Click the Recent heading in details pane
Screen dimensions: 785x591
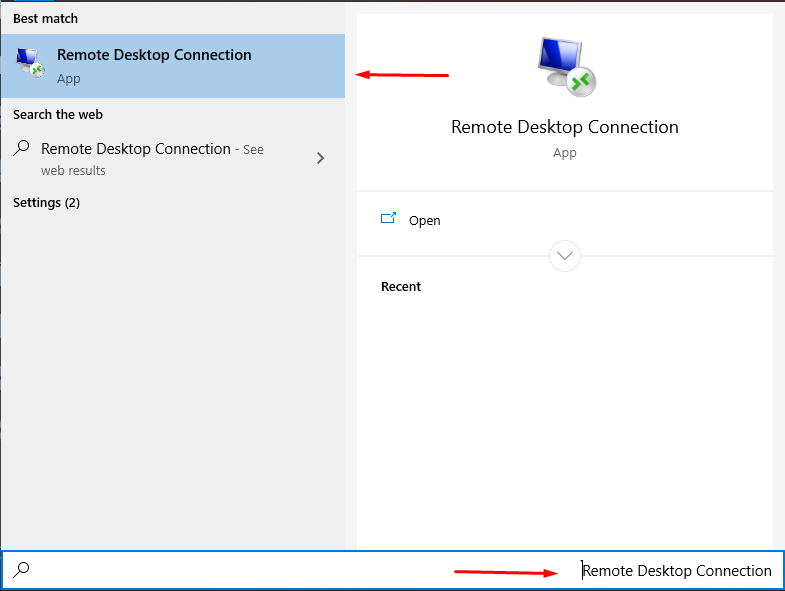401,286
